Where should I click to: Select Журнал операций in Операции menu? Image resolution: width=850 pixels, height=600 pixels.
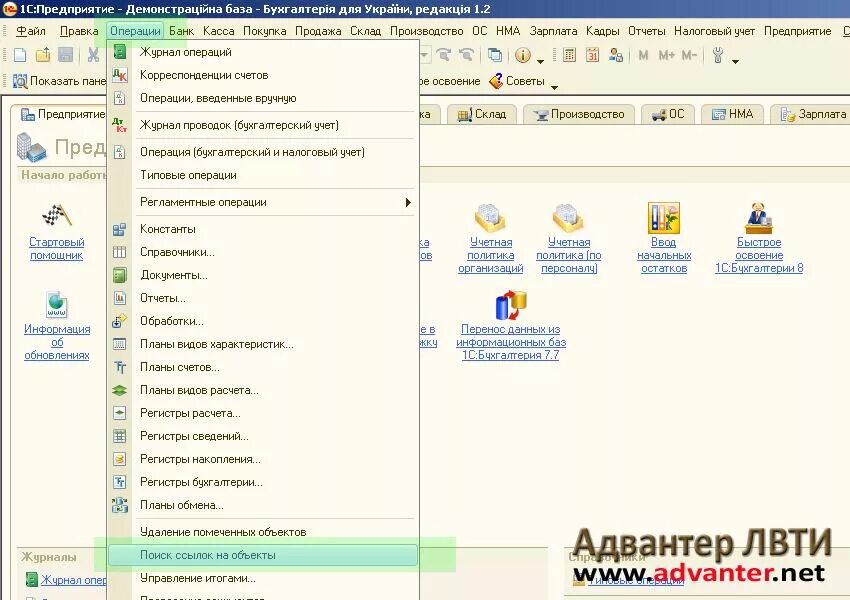(263, 52)
